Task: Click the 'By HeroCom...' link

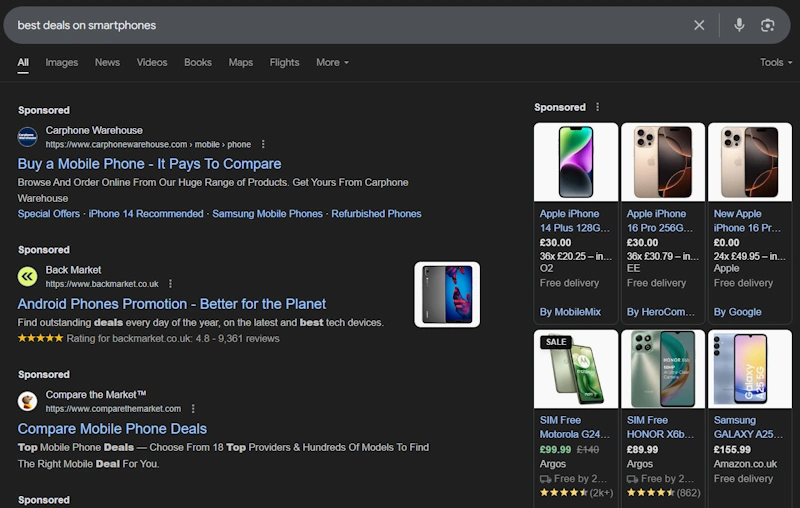Action: (661, 312)
